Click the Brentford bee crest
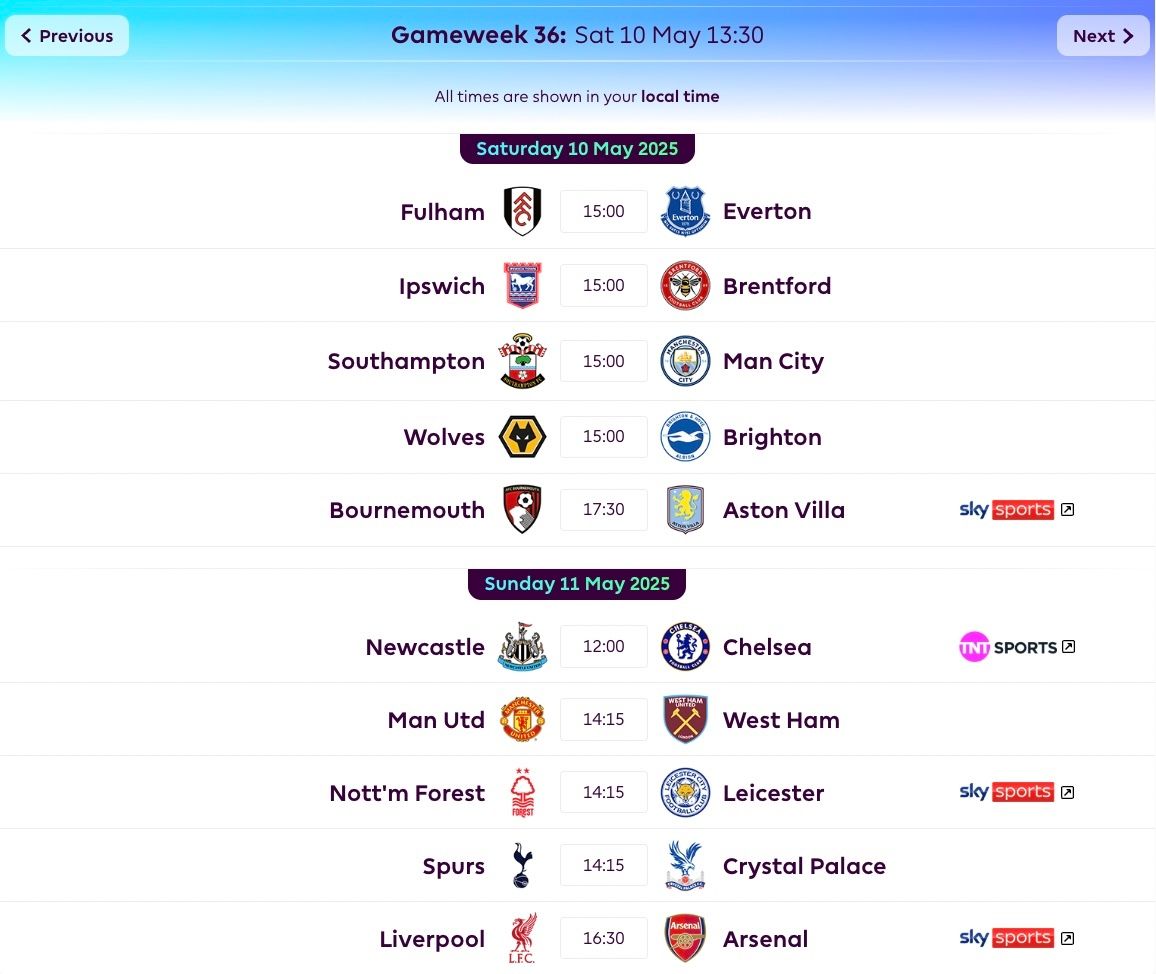Screen dimensions: 1156x974 click(x=685, y=285)
